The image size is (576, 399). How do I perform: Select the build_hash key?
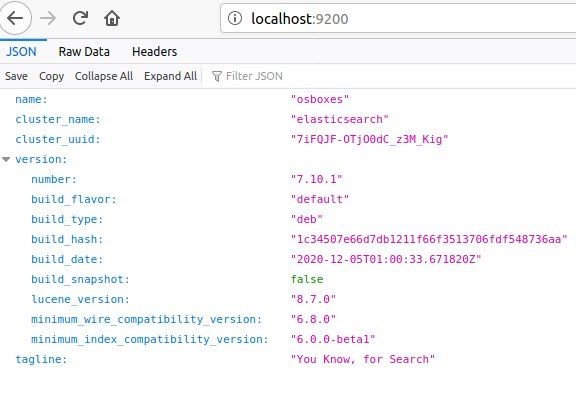tap(67, 240)
